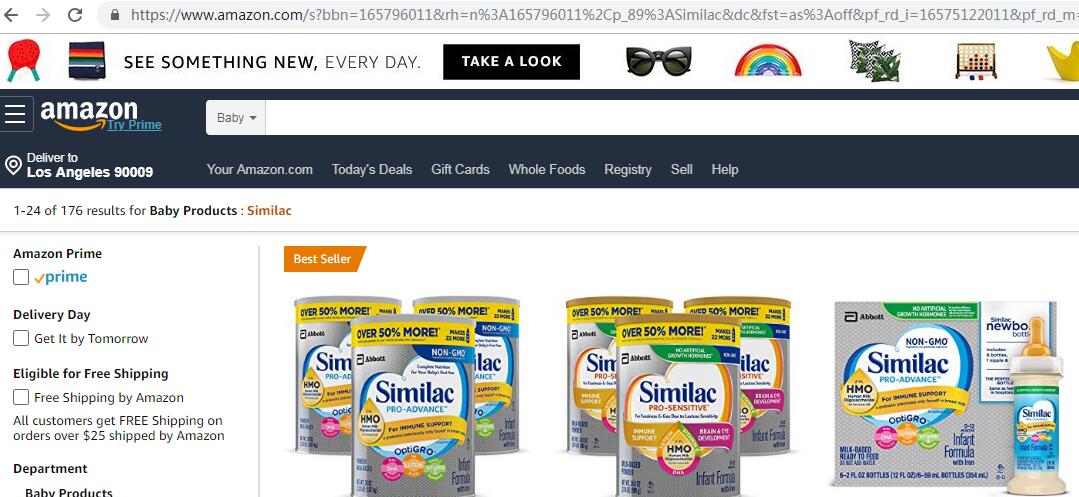Screen dimensions: 1079x497
Task: Click the Amazon logo
Action: click(89, 112)
